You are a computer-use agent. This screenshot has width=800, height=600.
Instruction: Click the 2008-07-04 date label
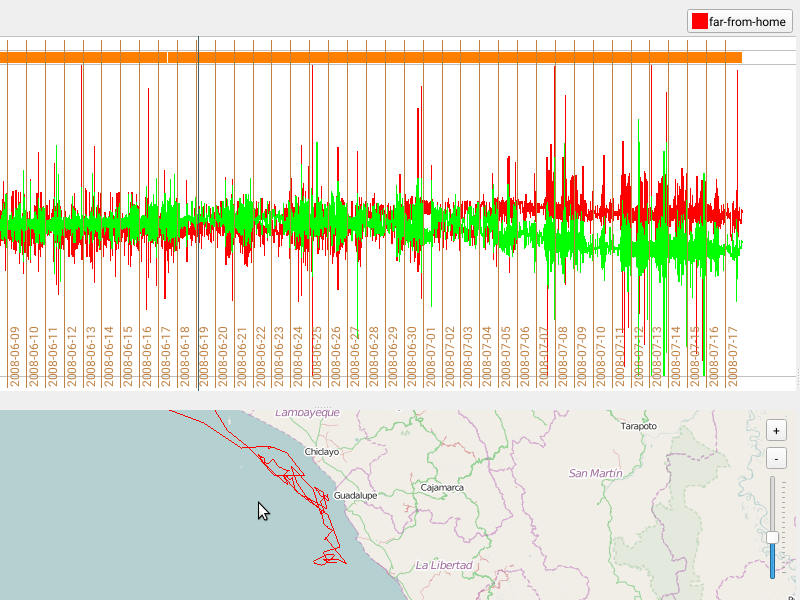coord(487,357)
